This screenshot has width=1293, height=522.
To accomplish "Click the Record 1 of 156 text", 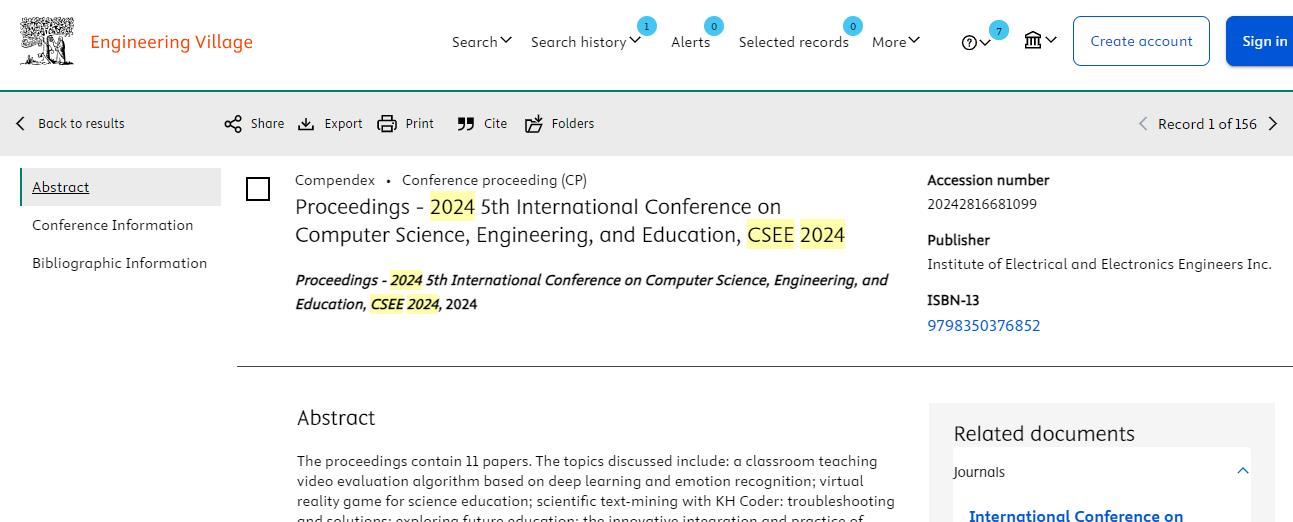I will point(1207,124).
